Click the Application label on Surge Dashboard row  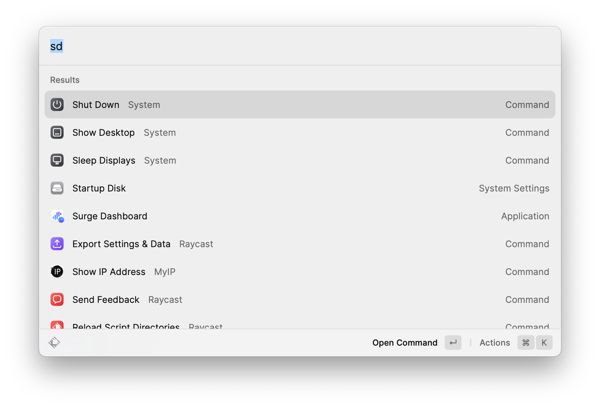point(525,216)
